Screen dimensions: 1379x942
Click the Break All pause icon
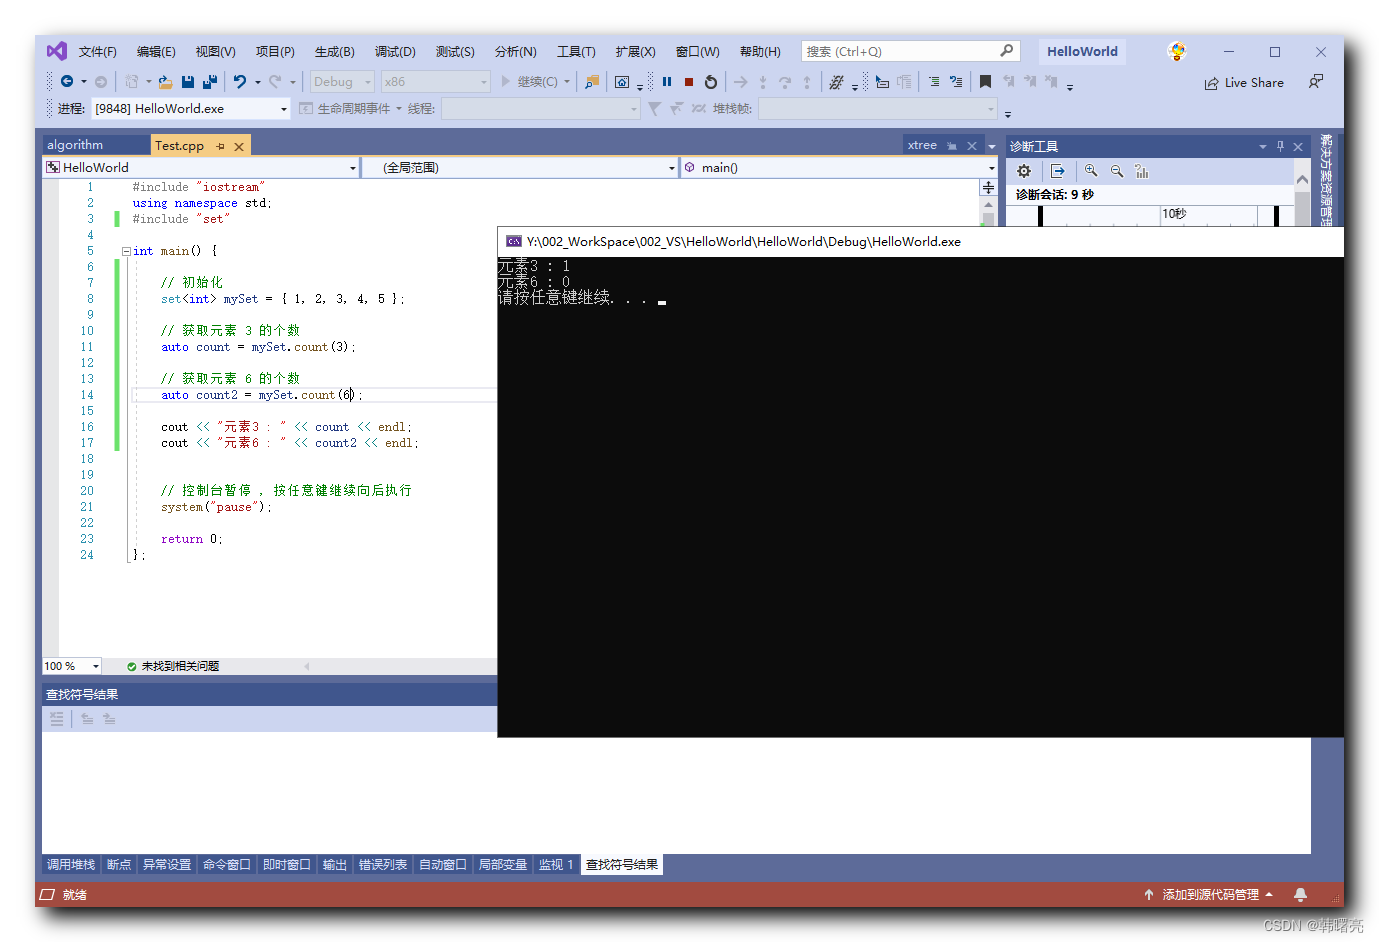(667, 81)
